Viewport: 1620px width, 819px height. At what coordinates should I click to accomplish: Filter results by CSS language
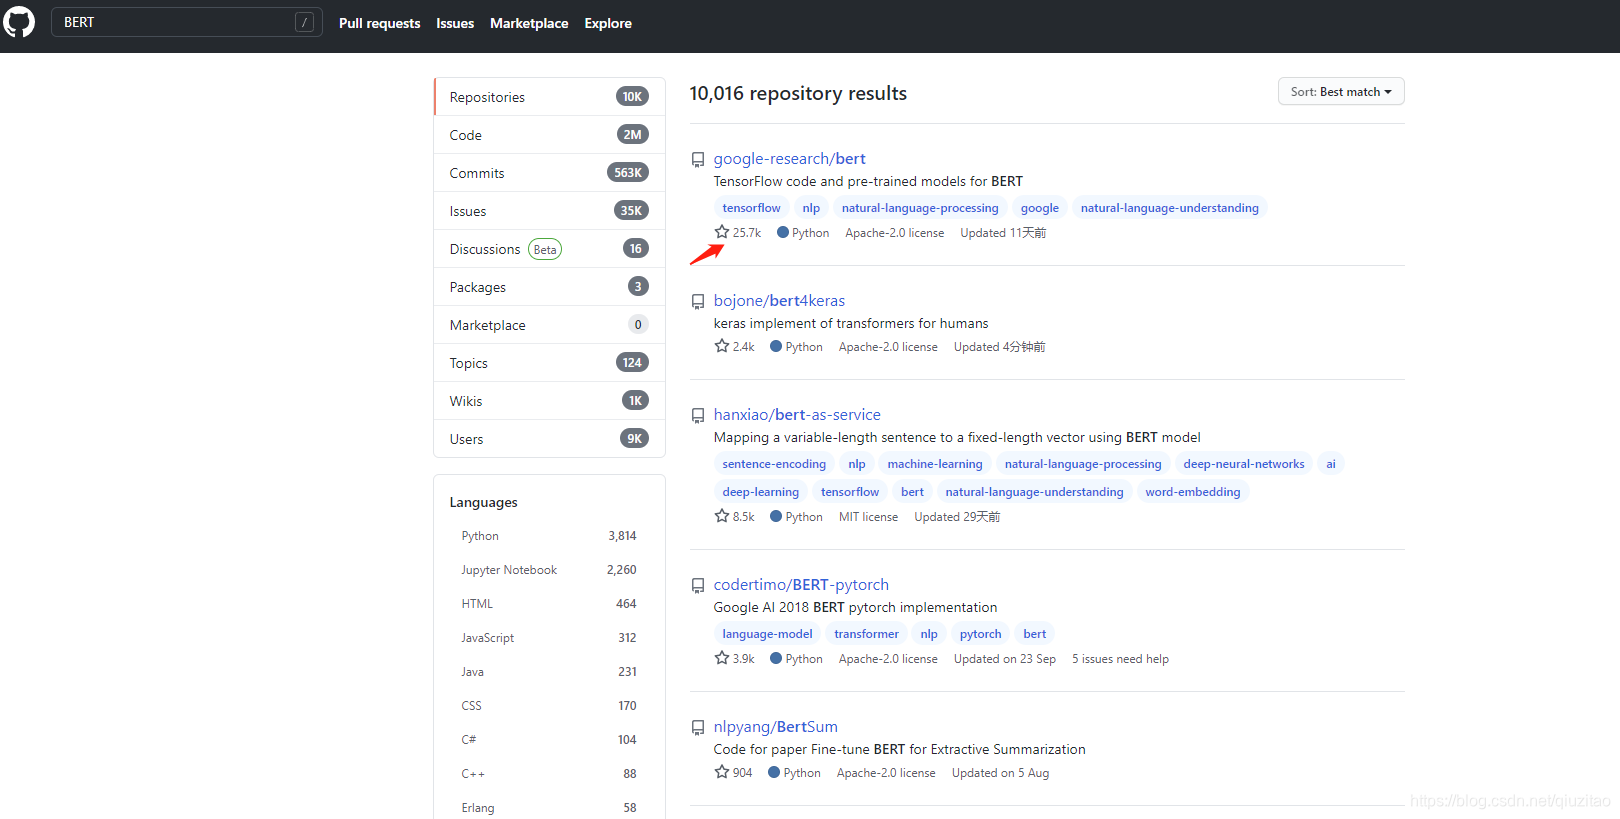click(x=549, y=706)
